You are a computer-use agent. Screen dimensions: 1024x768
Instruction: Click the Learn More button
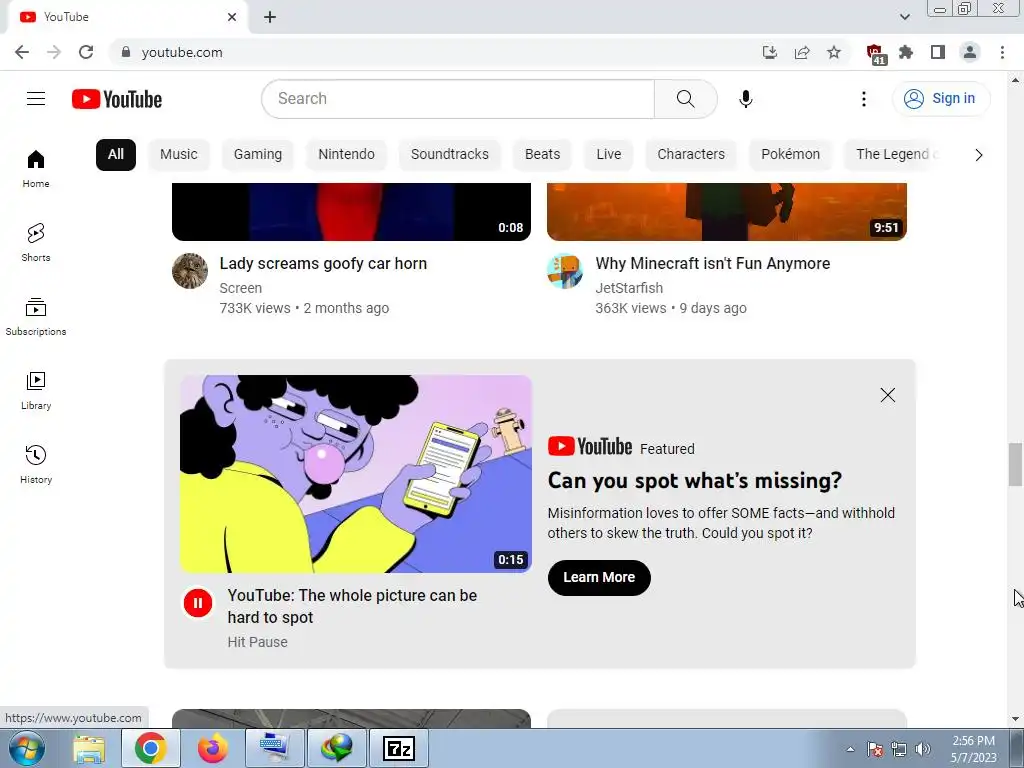pyautogui.click(x=599, y=577)
